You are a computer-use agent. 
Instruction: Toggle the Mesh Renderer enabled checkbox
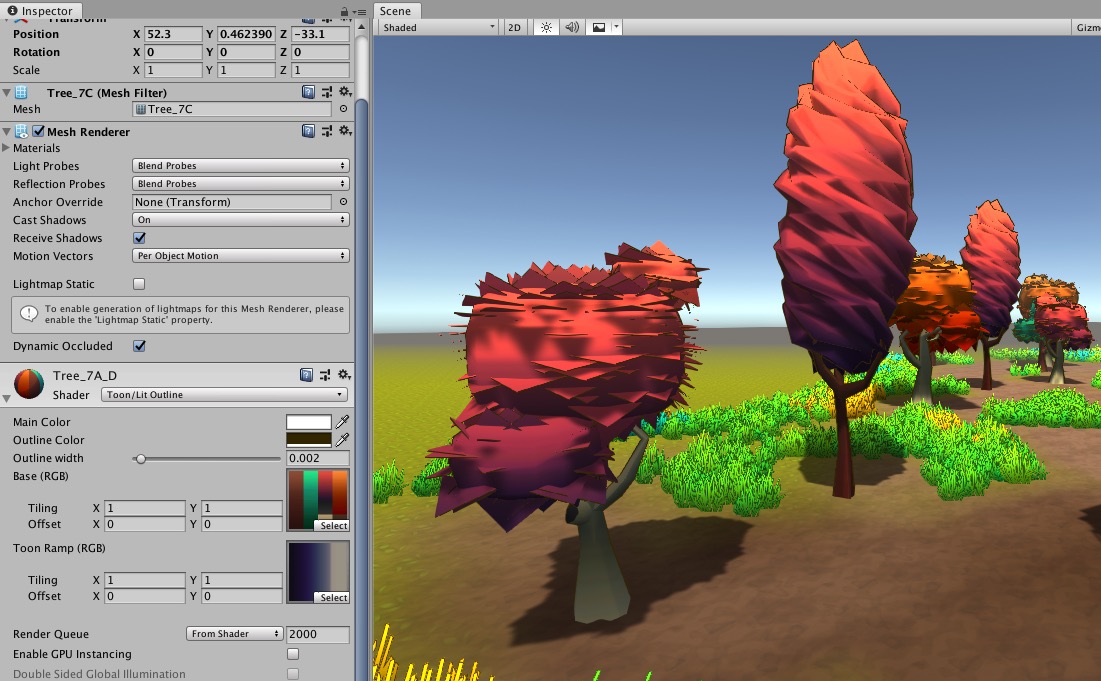(x=39, y=131)
